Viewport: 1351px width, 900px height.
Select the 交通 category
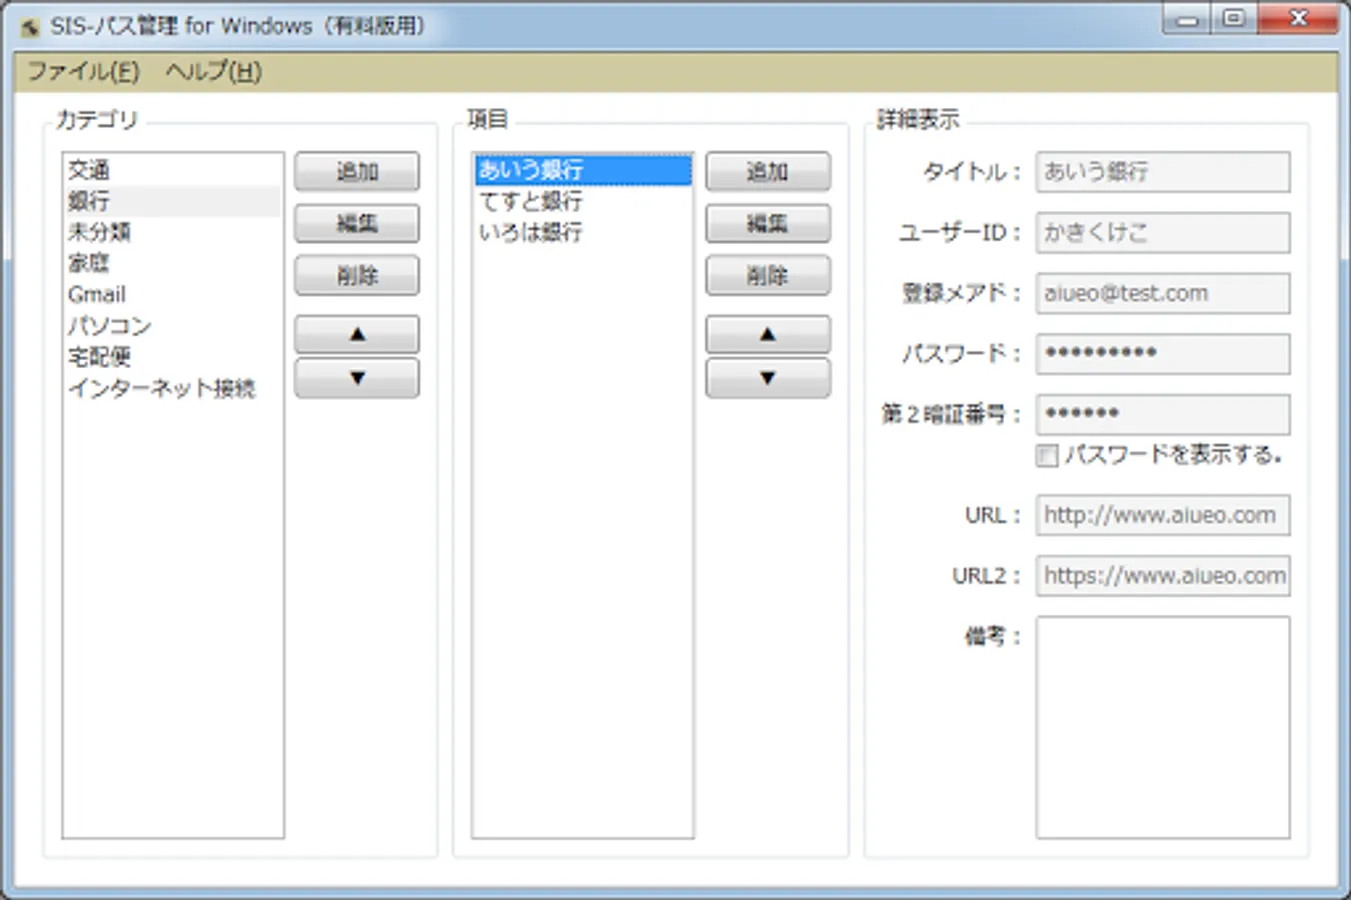point(172,170)
